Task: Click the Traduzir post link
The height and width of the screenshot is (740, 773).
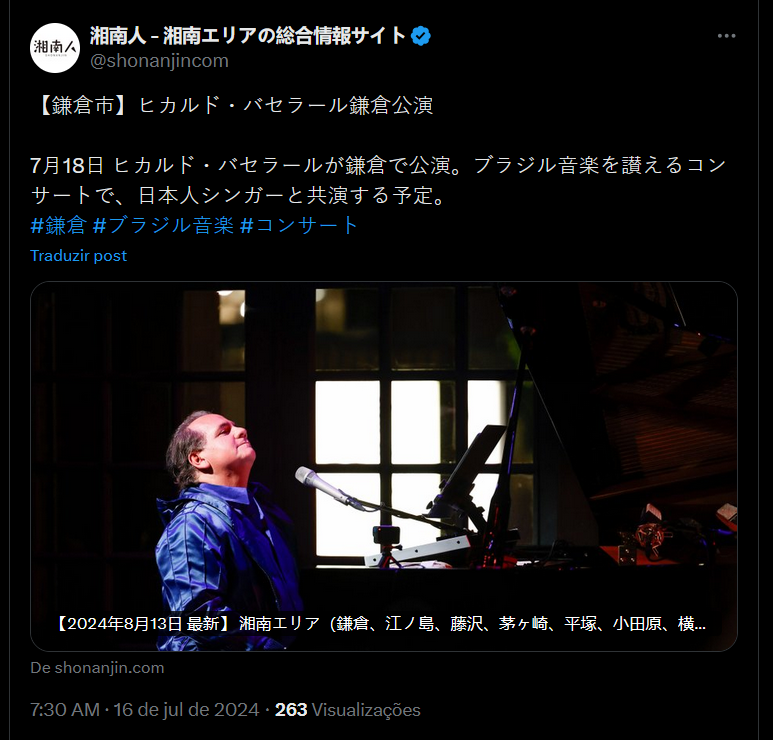Action: pos(78,255)
